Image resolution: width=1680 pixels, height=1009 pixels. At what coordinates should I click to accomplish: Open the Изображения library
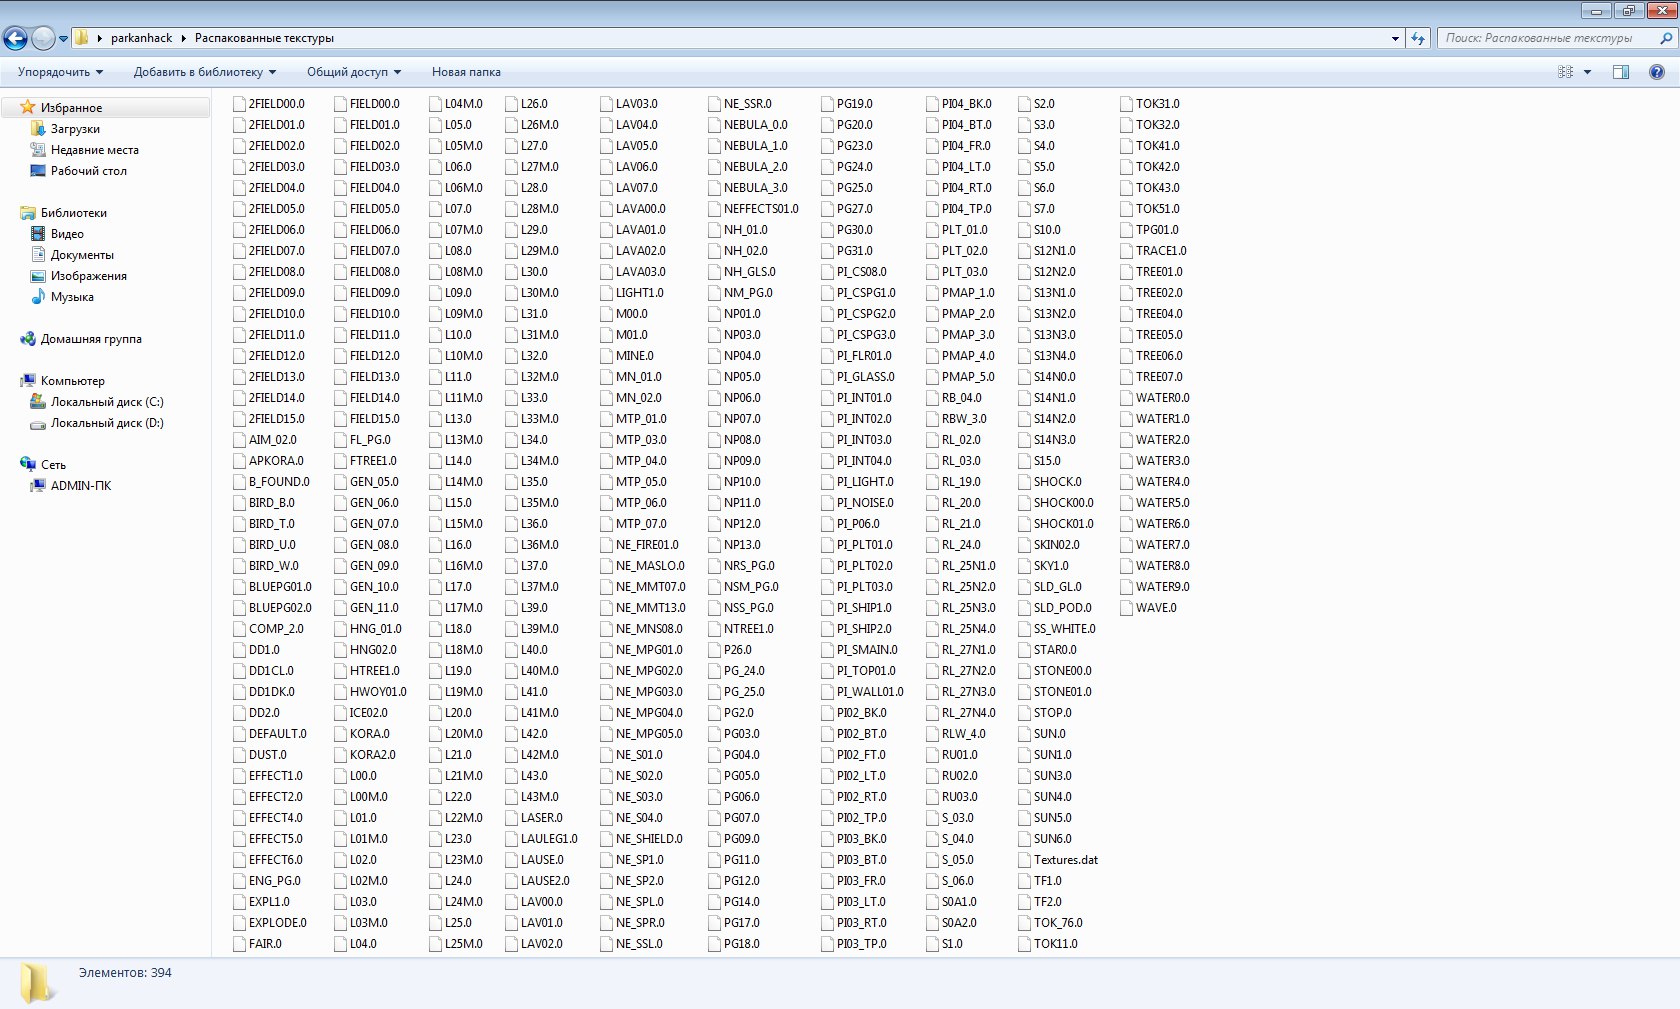(88, 276)
